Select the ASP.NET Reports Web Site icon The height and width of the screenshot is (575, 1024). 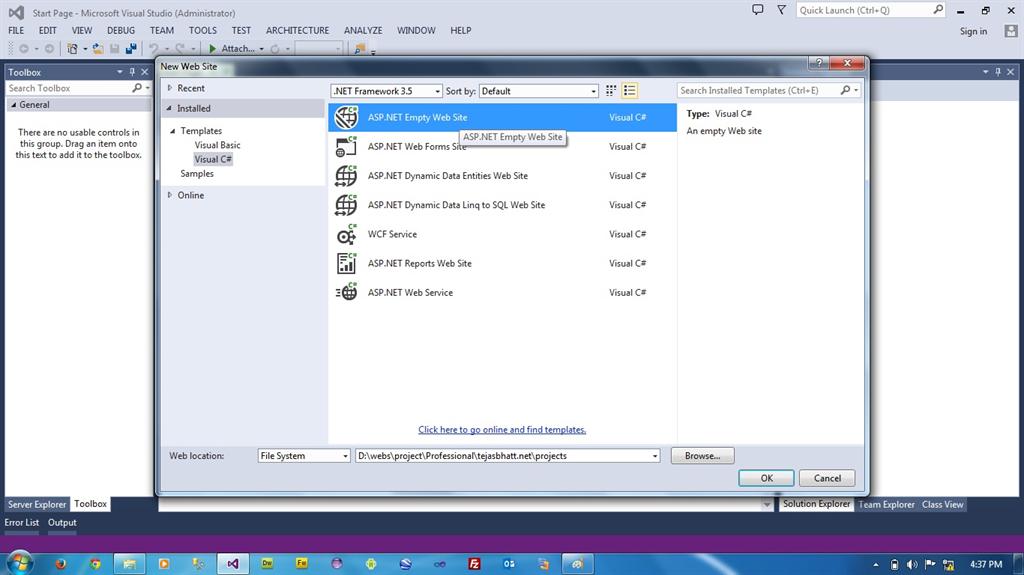point(346,263)
